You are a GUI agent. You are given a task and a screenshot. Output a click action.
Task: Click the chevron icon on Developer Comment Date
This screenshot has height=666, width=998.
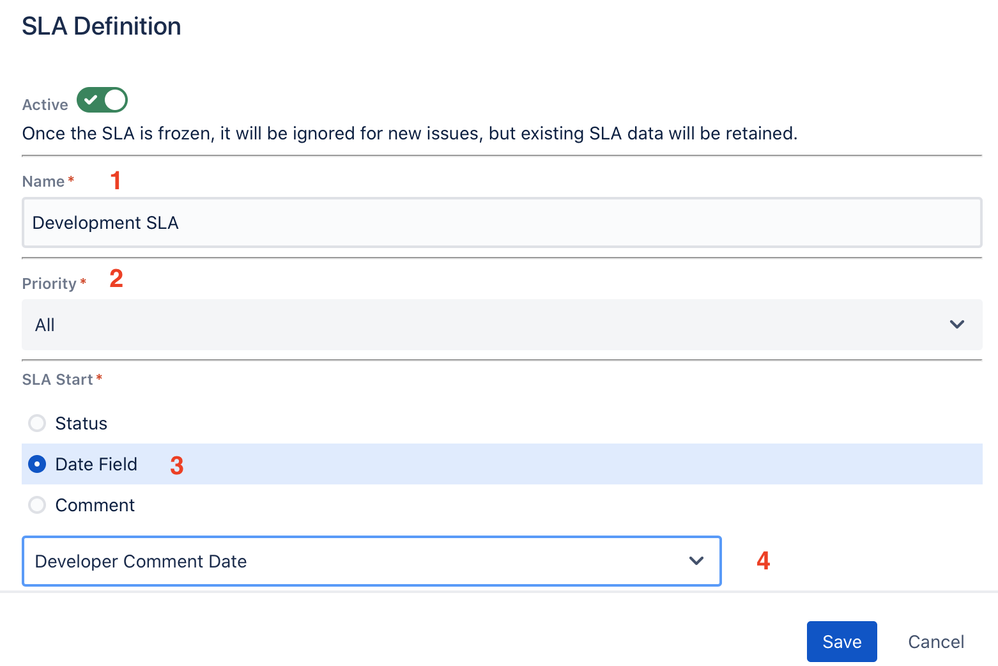point(696,561)
